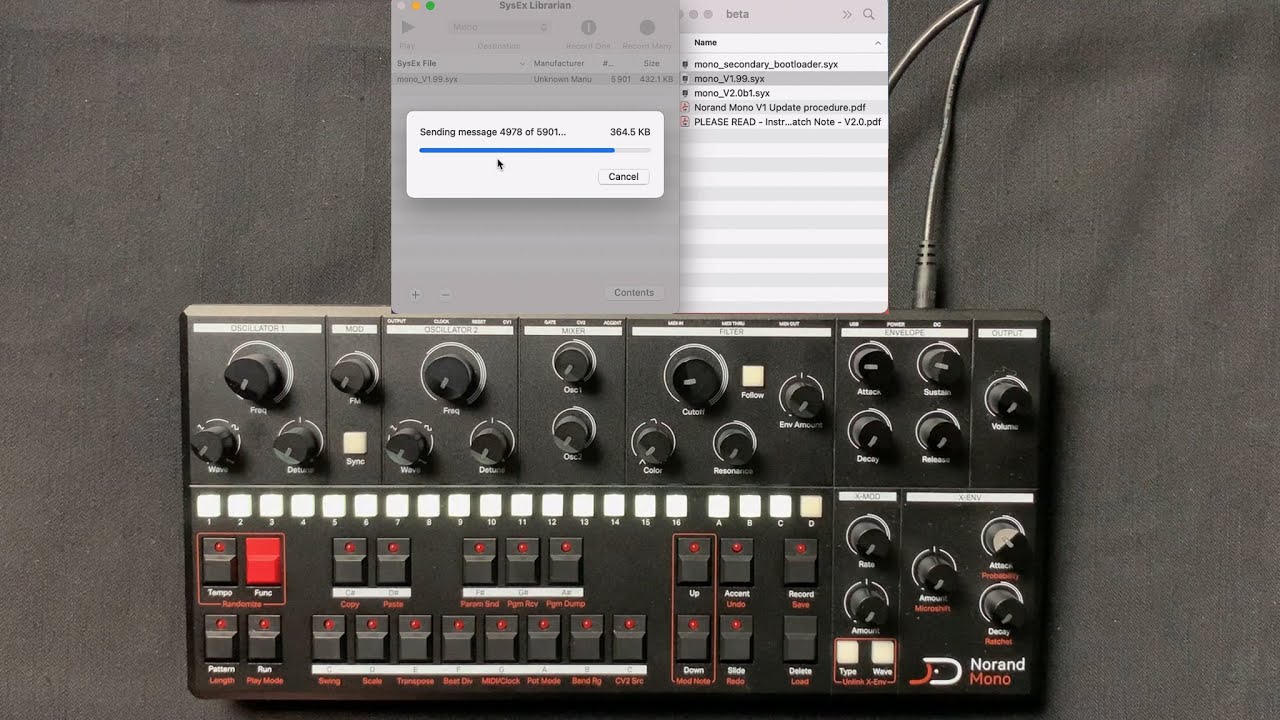Image resolution: width=1280 pixels, height=720 pixels.
Task: Click the Record One toolbar icon
Action: pyautogui.click(x=589, y=28)
